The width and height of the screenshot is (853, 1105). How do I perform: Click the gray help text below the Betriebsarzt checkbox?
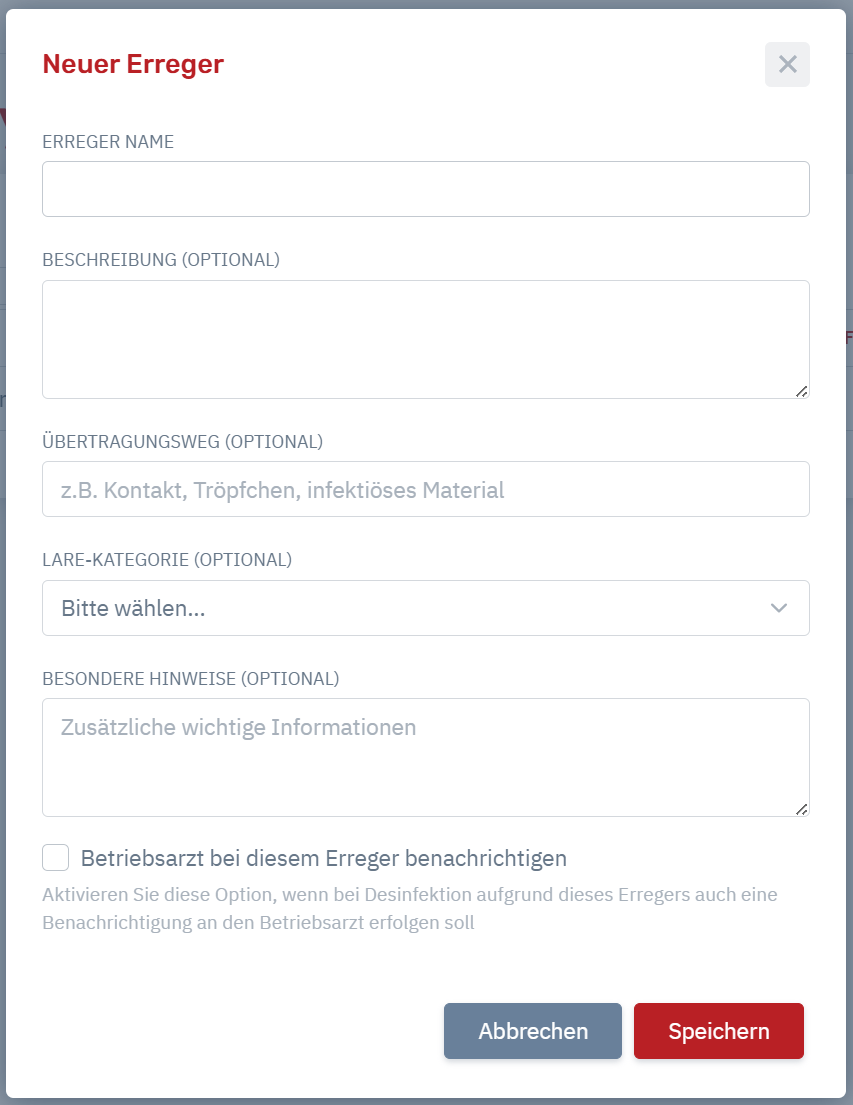pyautogui.click(x=410, y=908)
